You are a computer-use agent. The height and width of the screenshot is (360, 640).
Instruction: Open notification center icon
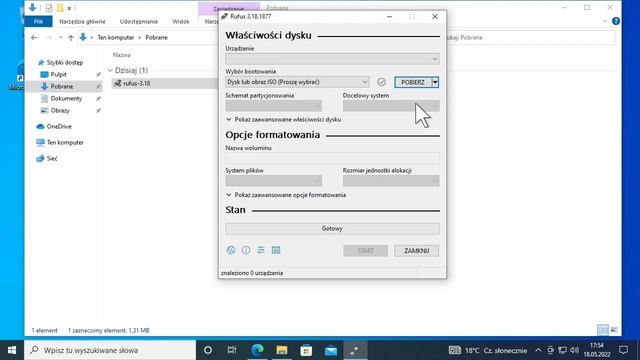tap(623, 350)
